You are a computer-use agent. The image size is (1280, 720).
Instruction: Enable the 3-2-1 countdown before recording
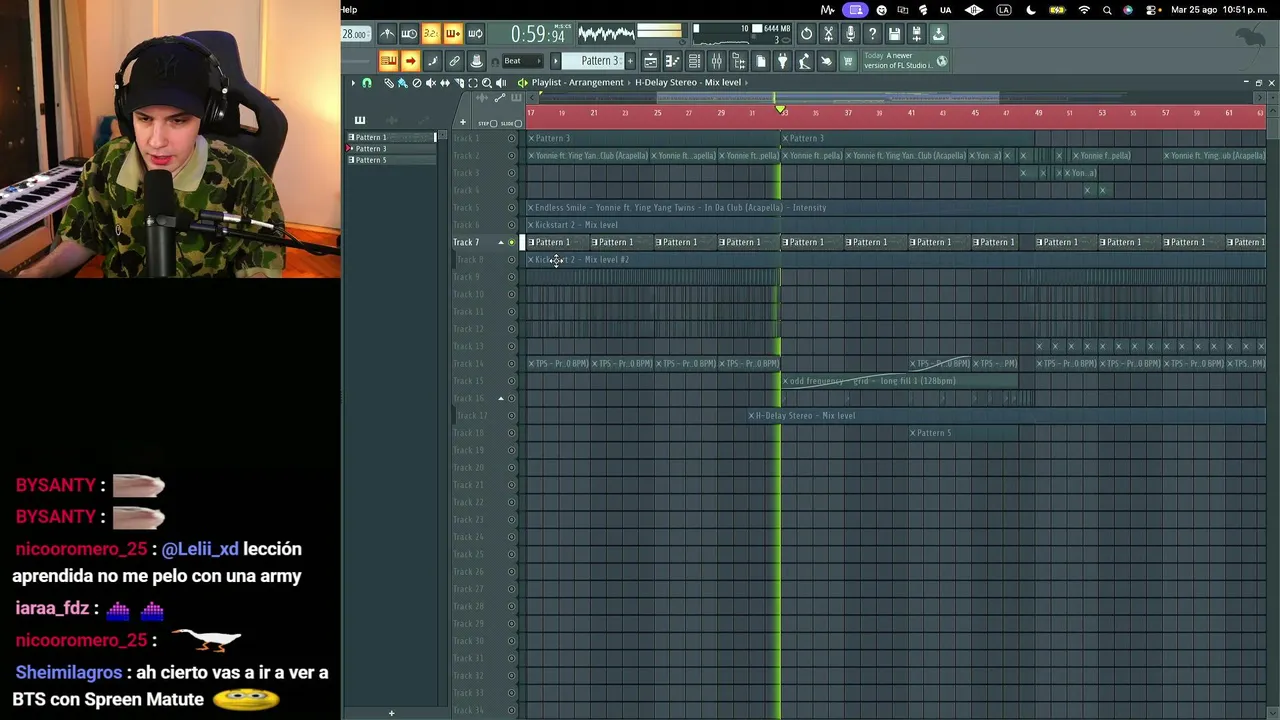coord(431,34)
